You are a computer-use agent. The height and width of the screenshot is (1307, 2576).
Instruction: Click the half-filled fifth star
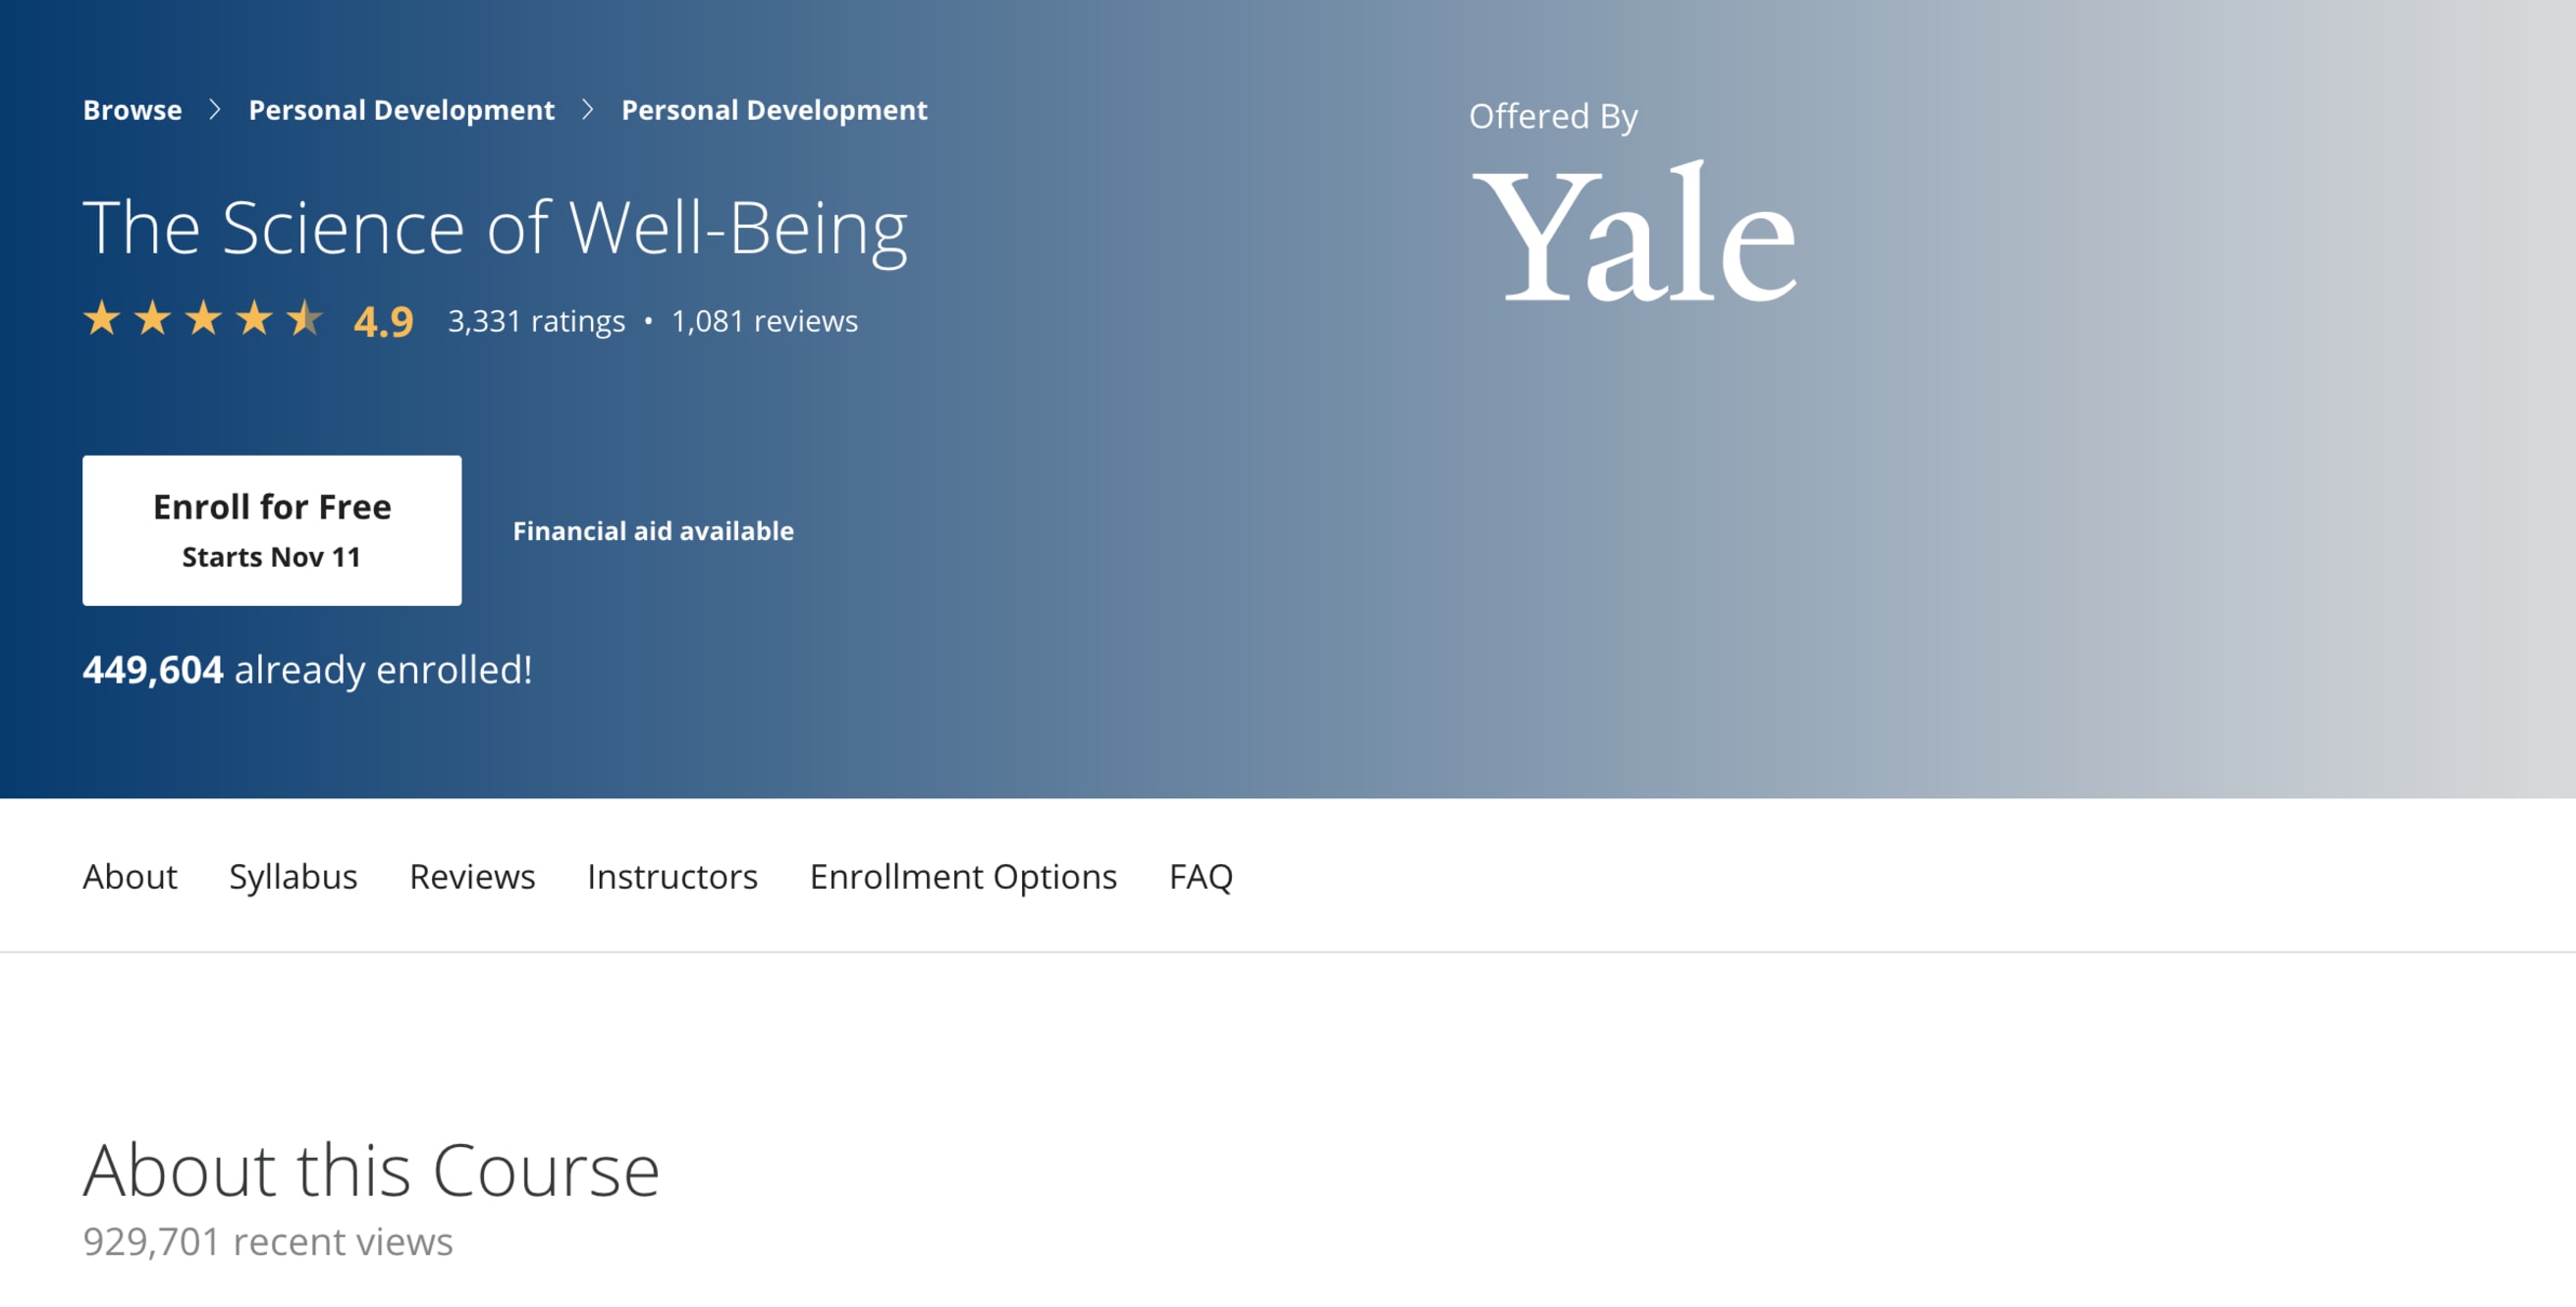click(x=305, y=318)
